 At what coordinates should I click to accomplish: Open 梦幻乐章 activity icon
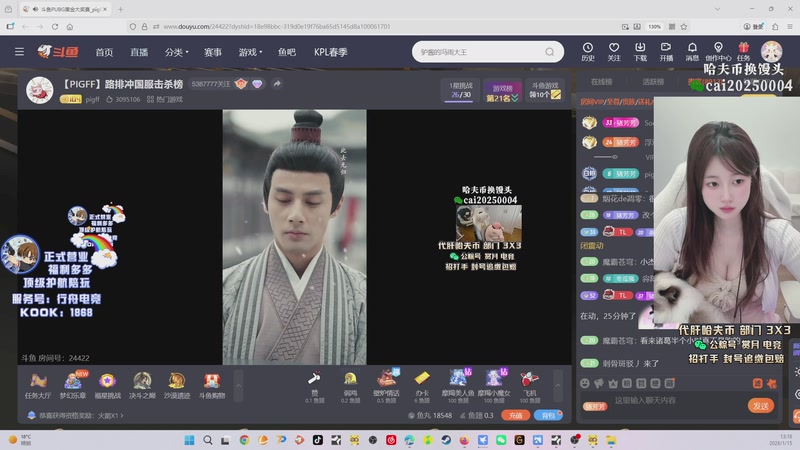click(72, 386)
